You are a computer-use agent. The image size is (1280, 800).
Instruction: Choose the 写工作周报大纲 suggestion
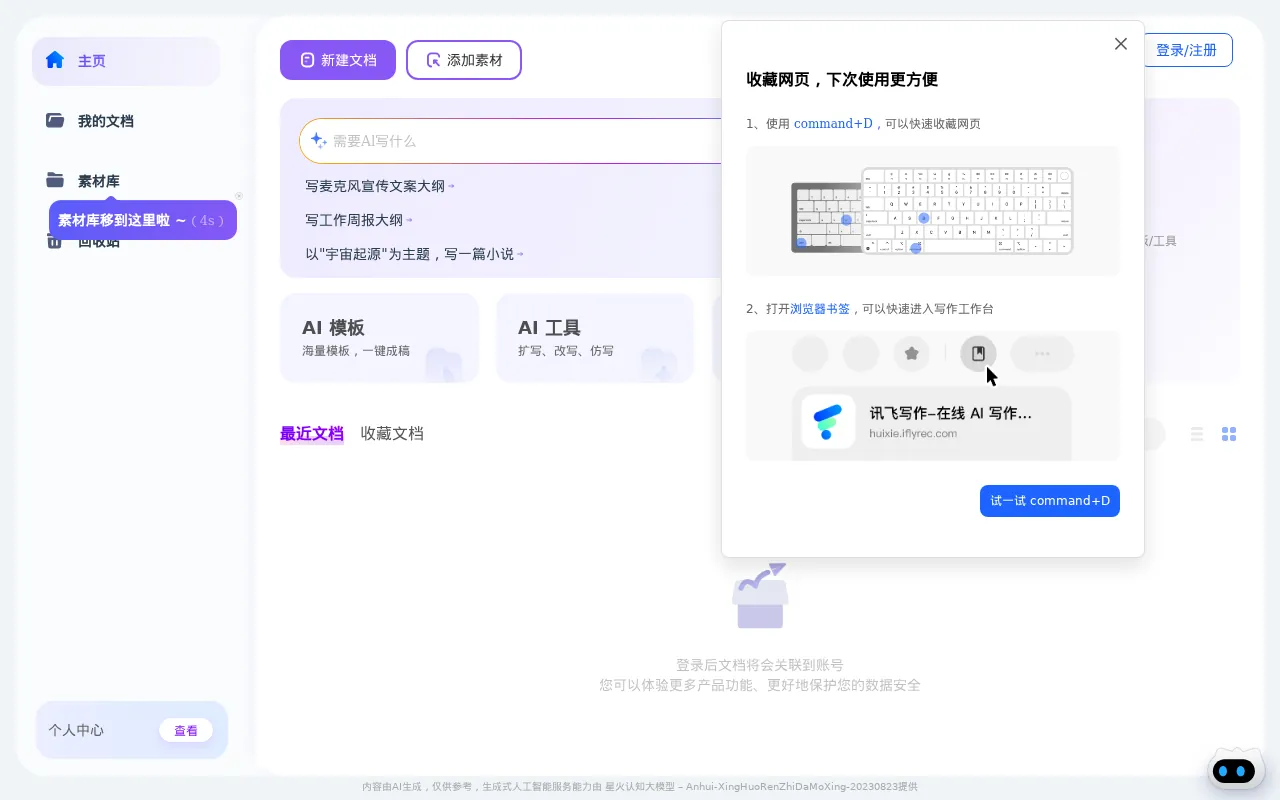point(358,220)
